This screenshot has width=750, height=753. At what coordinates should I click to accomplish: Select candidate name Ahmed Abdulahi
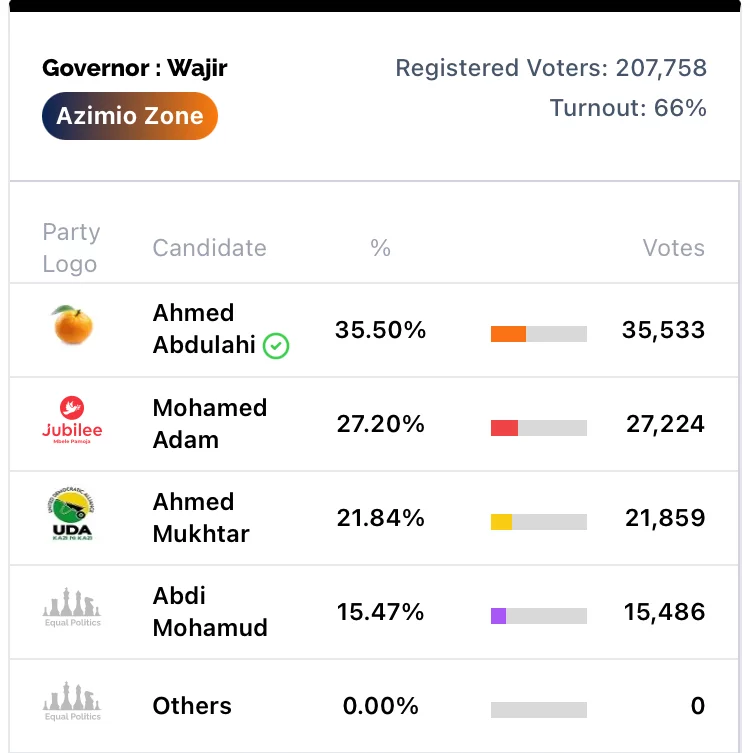click(204, 329)
